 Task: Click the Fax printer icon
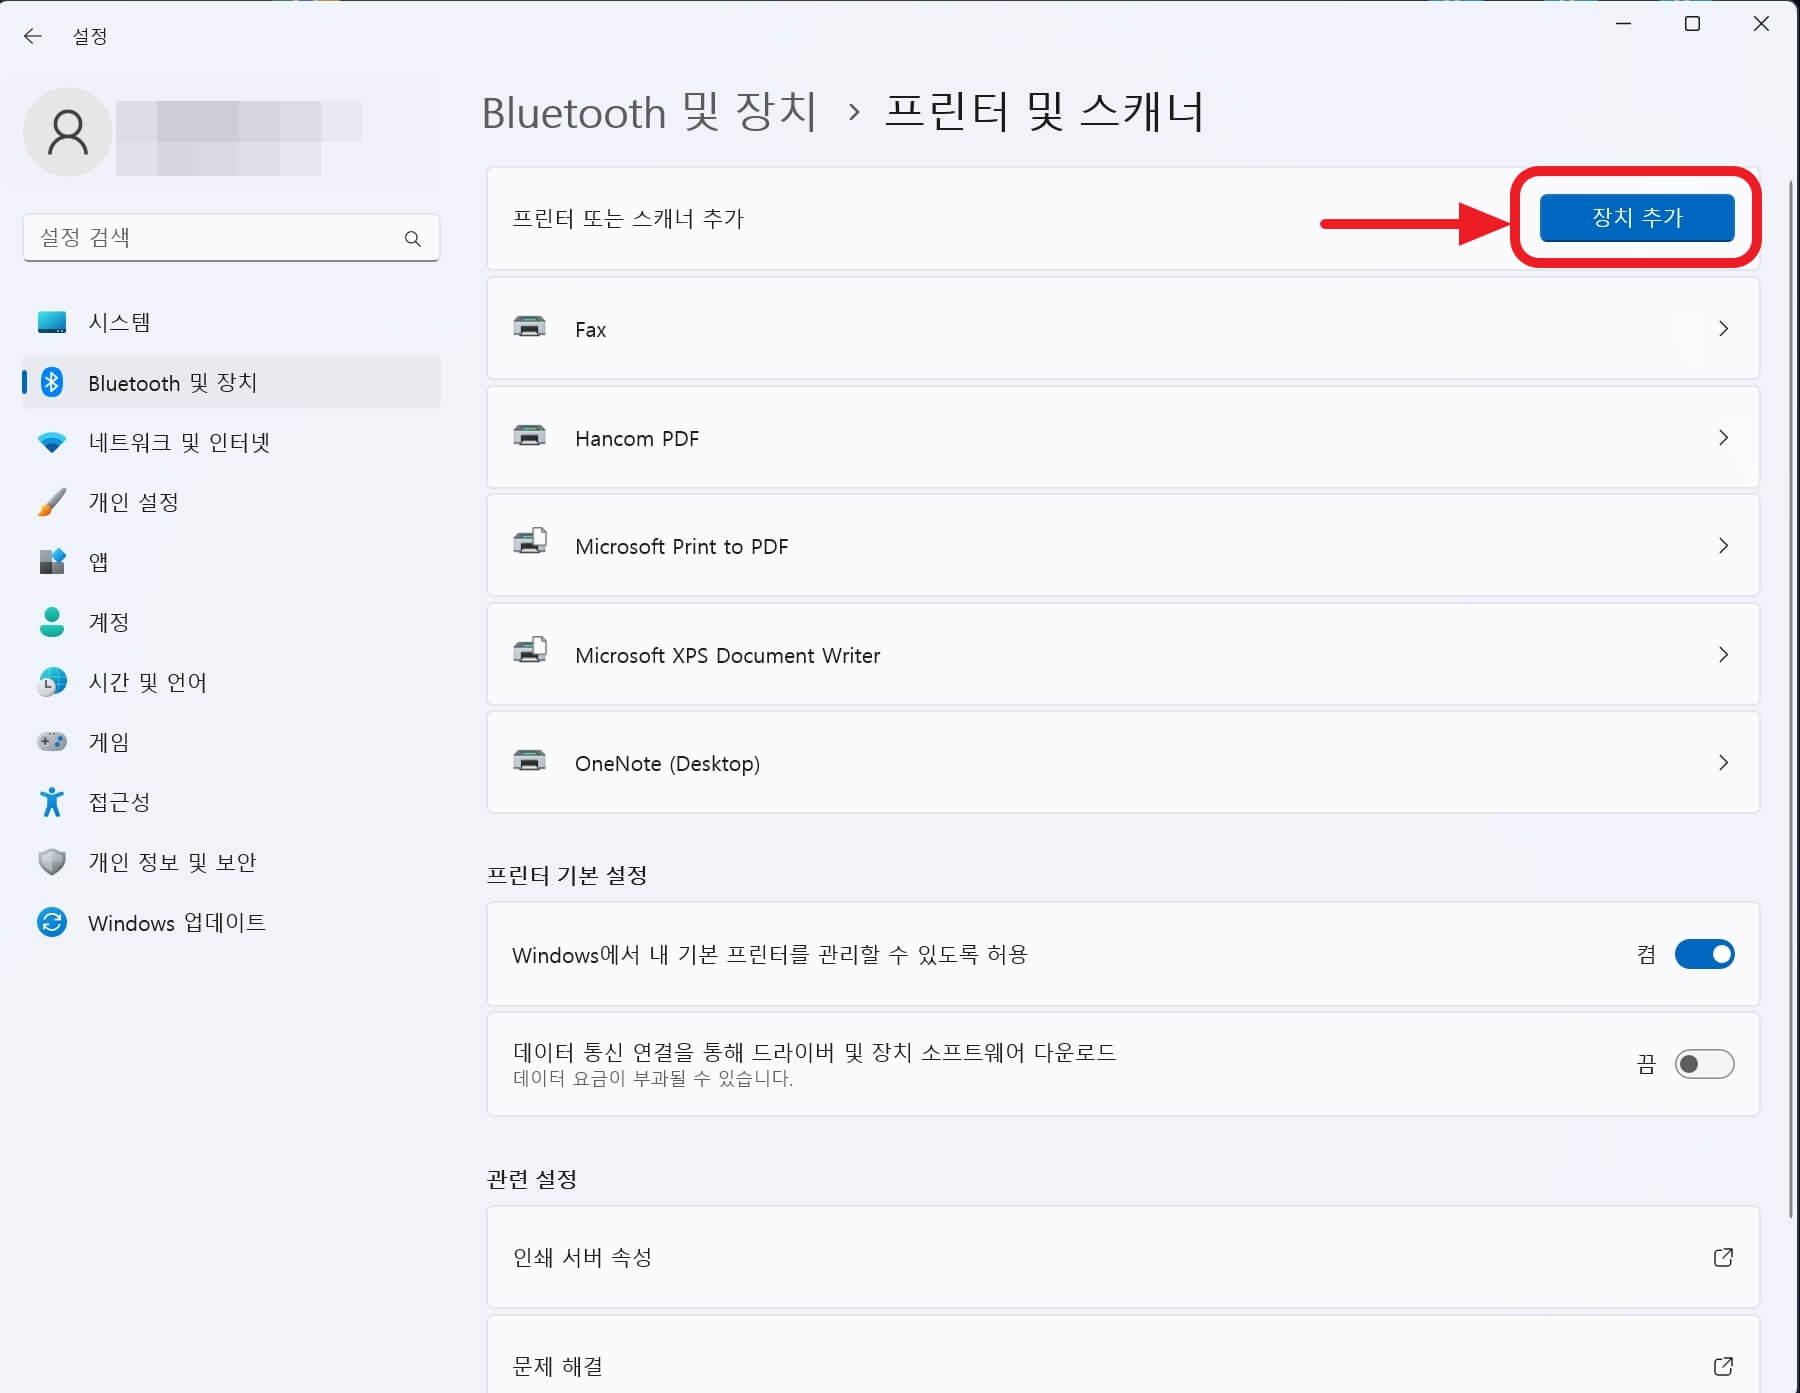coord(529,327)
